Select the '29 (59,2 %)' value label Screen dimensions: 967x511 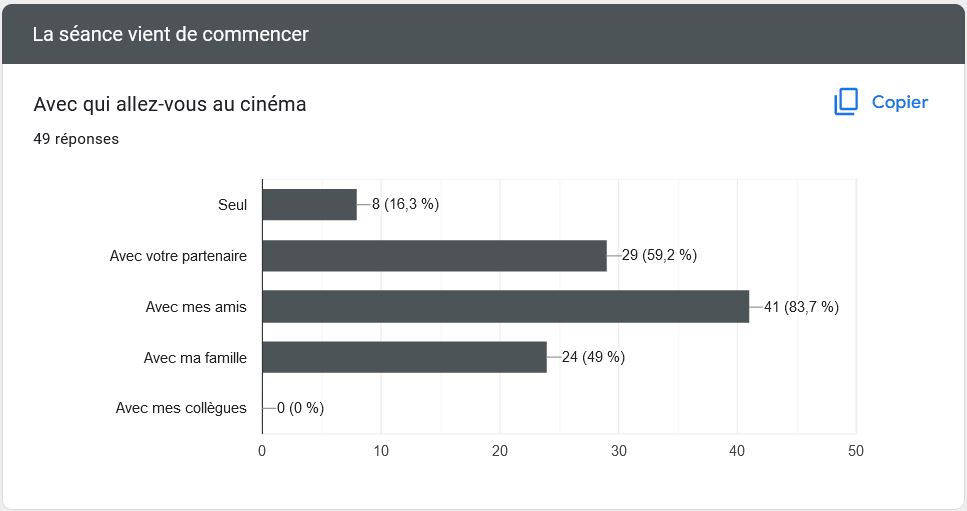[659, 255]
